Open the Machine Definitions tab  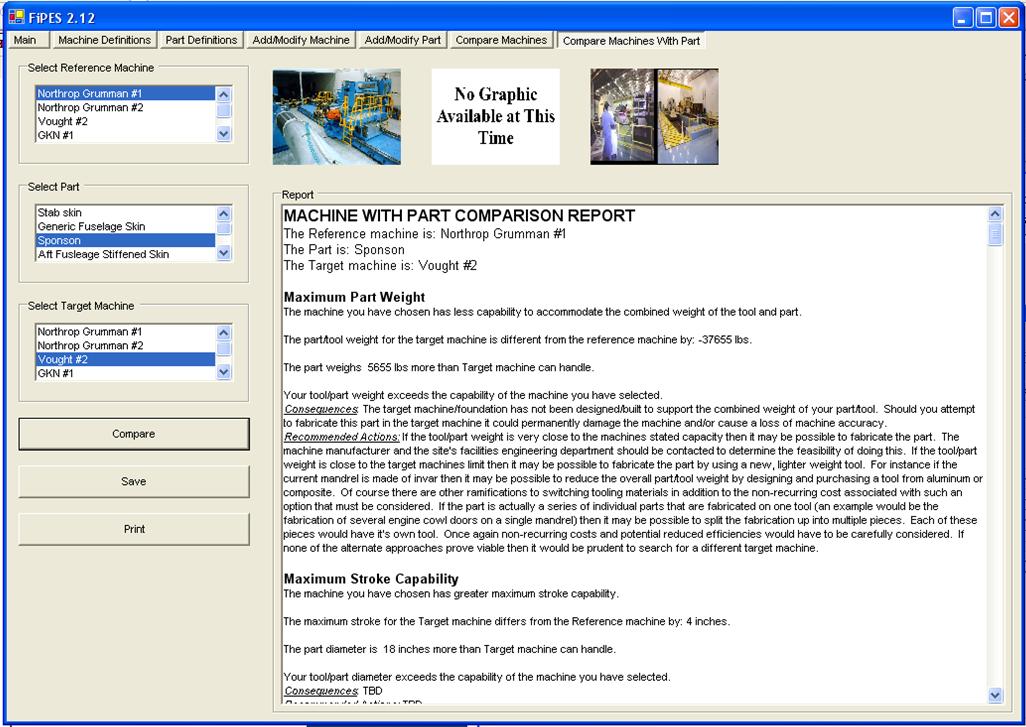[x=104, y=40]
